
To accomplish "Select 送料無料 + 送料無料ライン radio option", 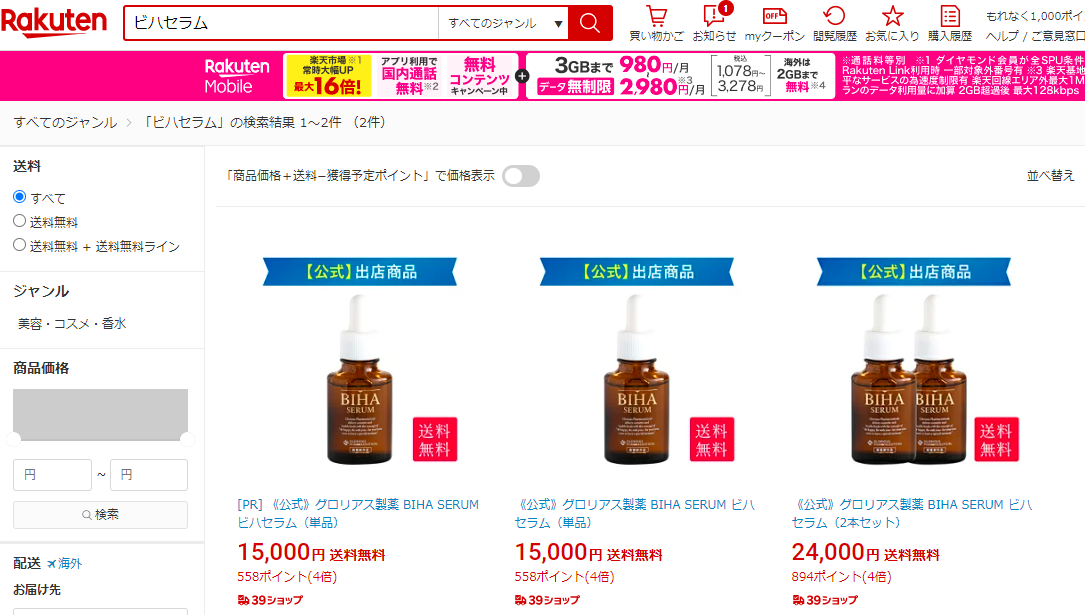I will click(x=19, y=245).
